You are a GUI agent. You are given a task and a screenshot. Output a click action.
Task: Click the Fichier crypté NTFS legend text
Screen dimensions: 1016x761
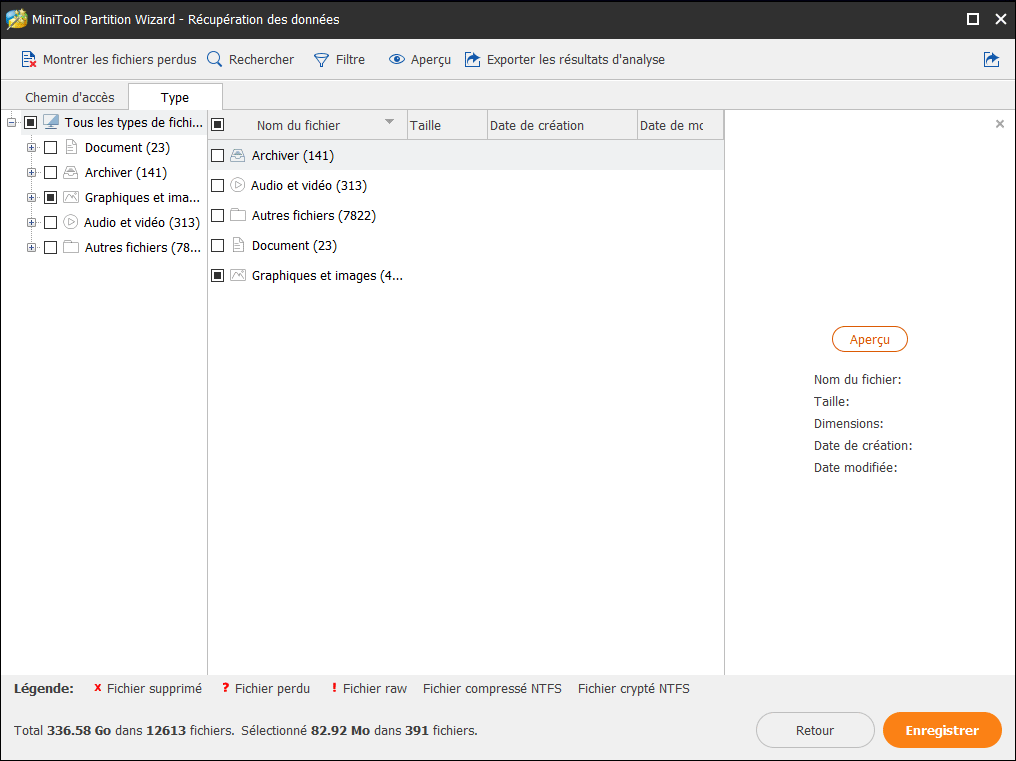tap(634, 688)
